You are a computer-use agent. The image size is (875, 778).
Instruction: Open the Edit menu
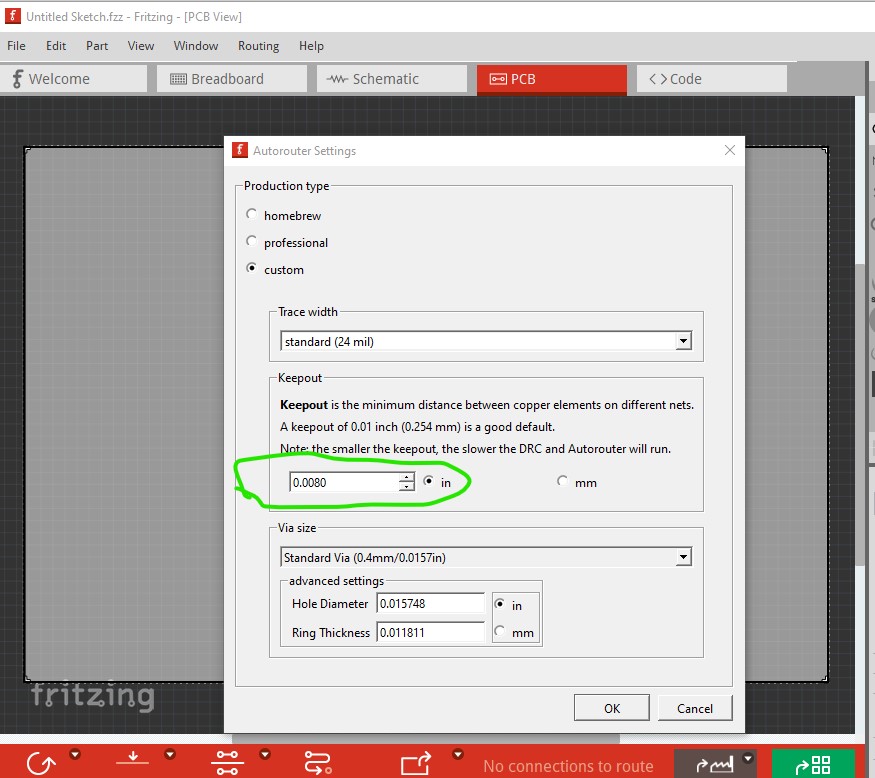tap(56, 46)
